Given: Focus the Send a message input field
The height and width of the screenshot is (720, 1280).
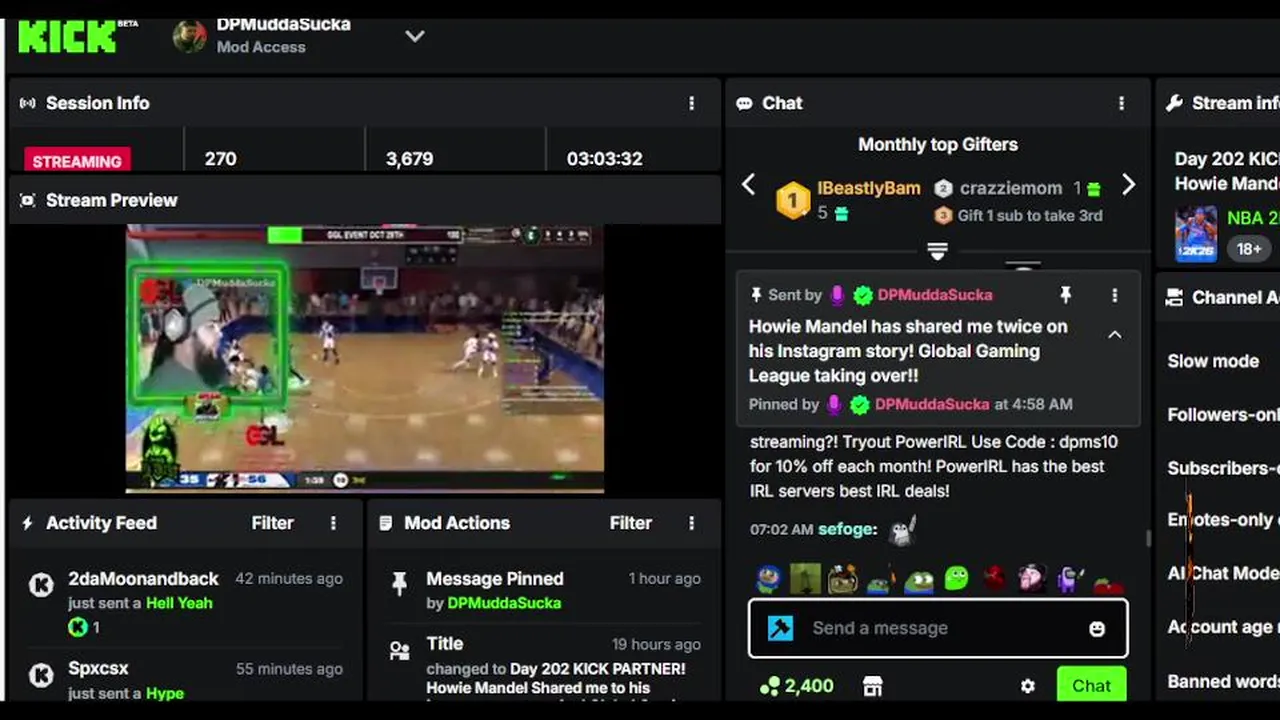Looking at the screenshot, I should point(938,628).
